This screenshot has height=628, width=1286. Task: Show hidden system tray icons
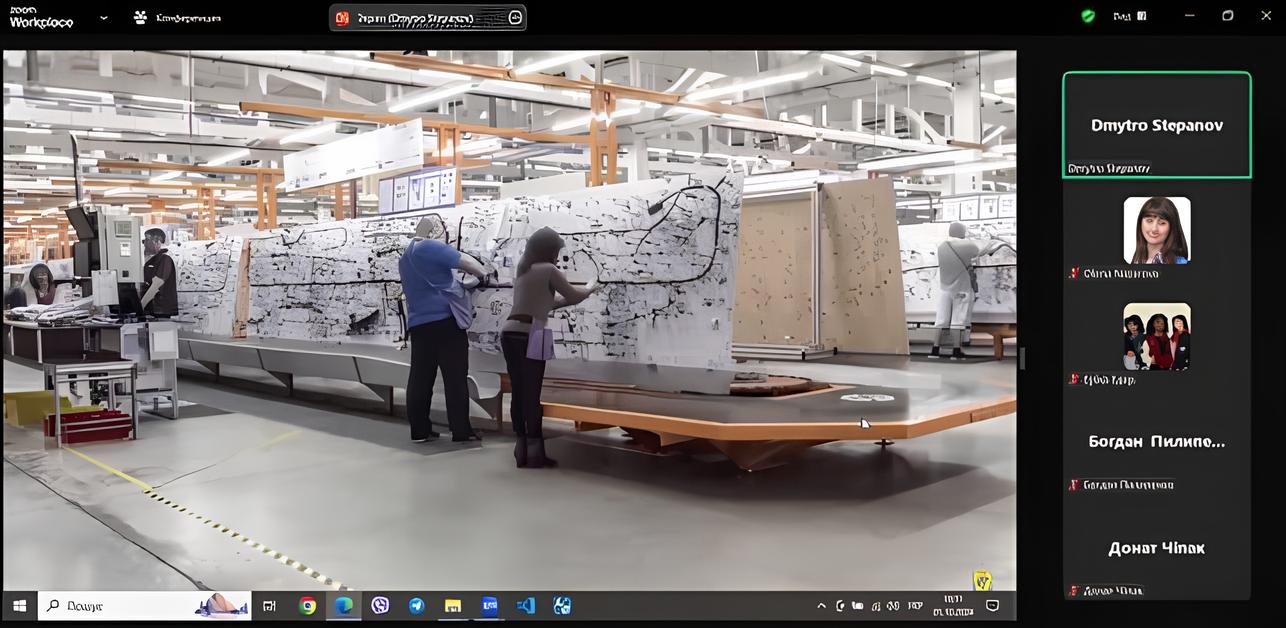[822, 605]
